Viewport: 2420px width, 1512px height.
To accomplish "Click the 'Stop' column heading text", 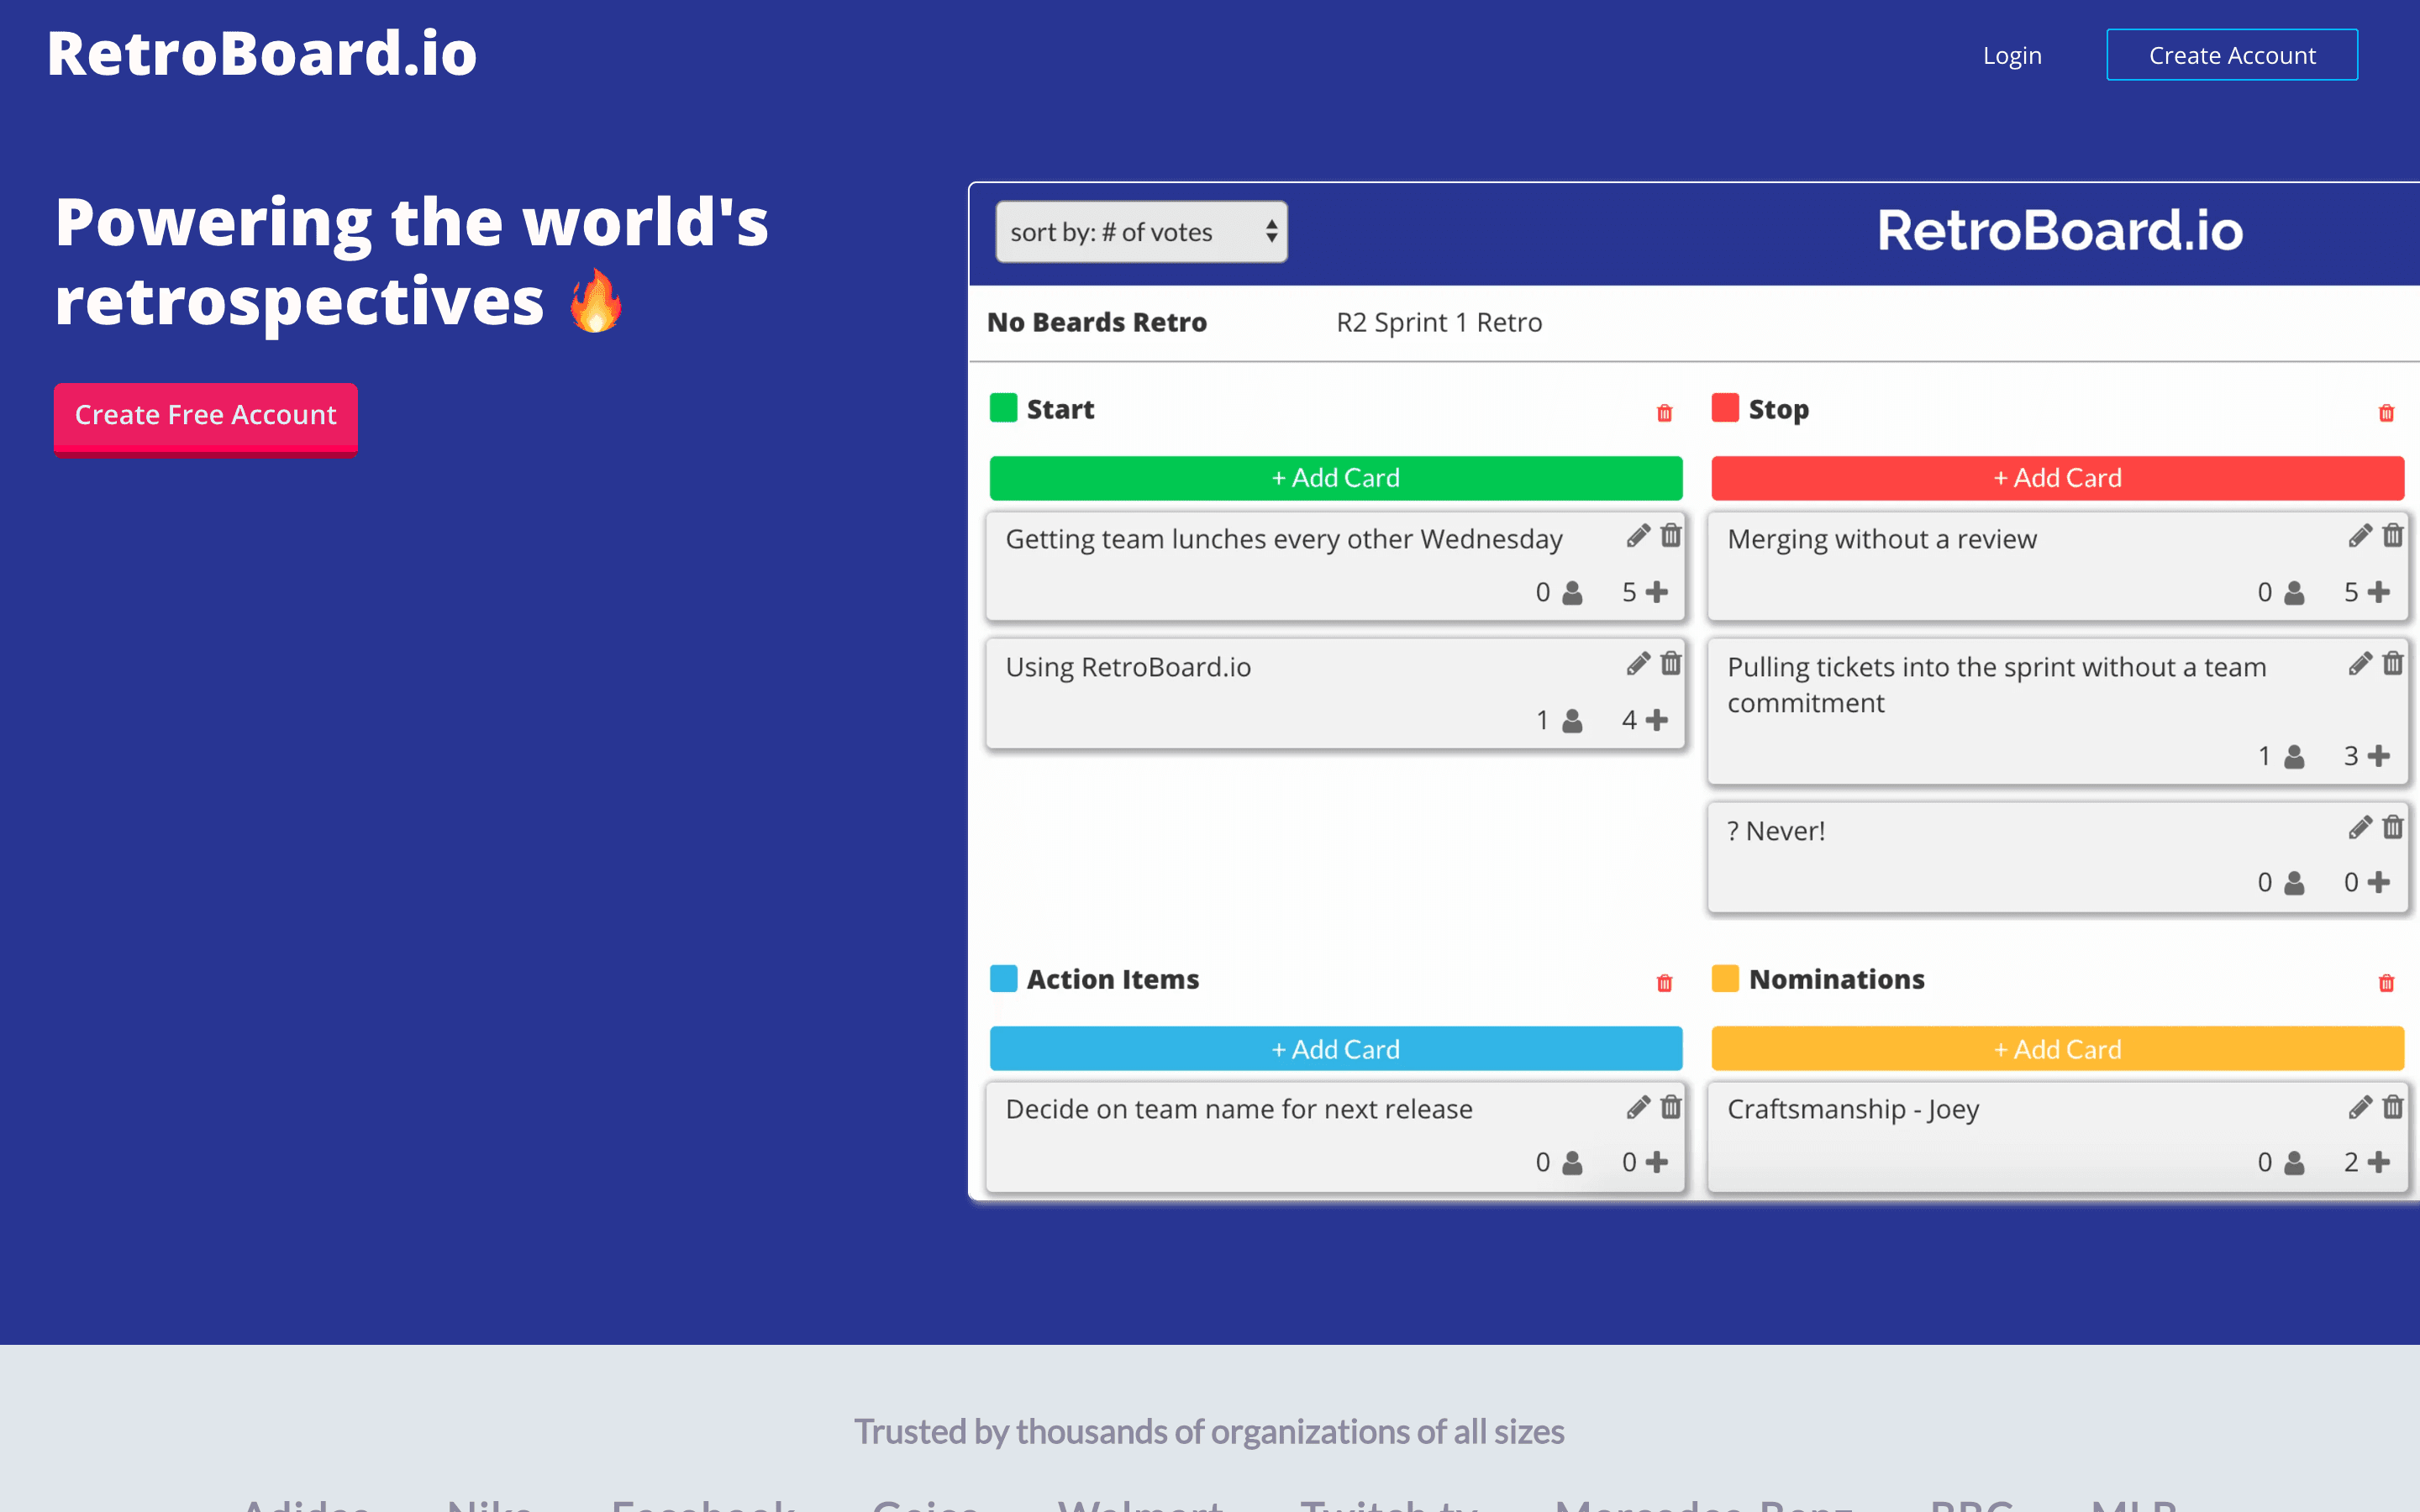I will [1778, 410].
